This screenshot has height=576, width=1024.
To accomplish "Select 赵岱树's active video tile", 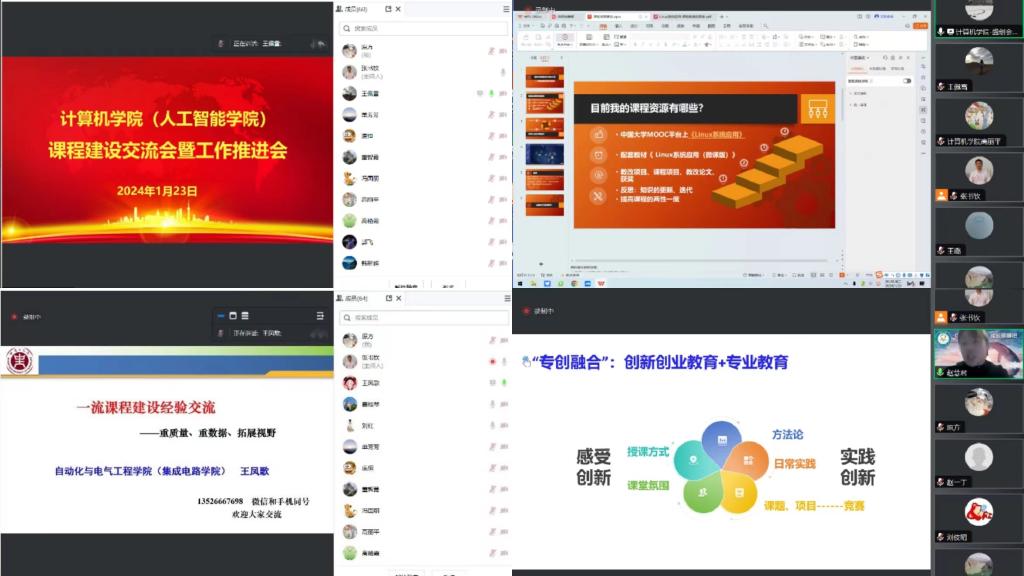I will tap(978, 353).
